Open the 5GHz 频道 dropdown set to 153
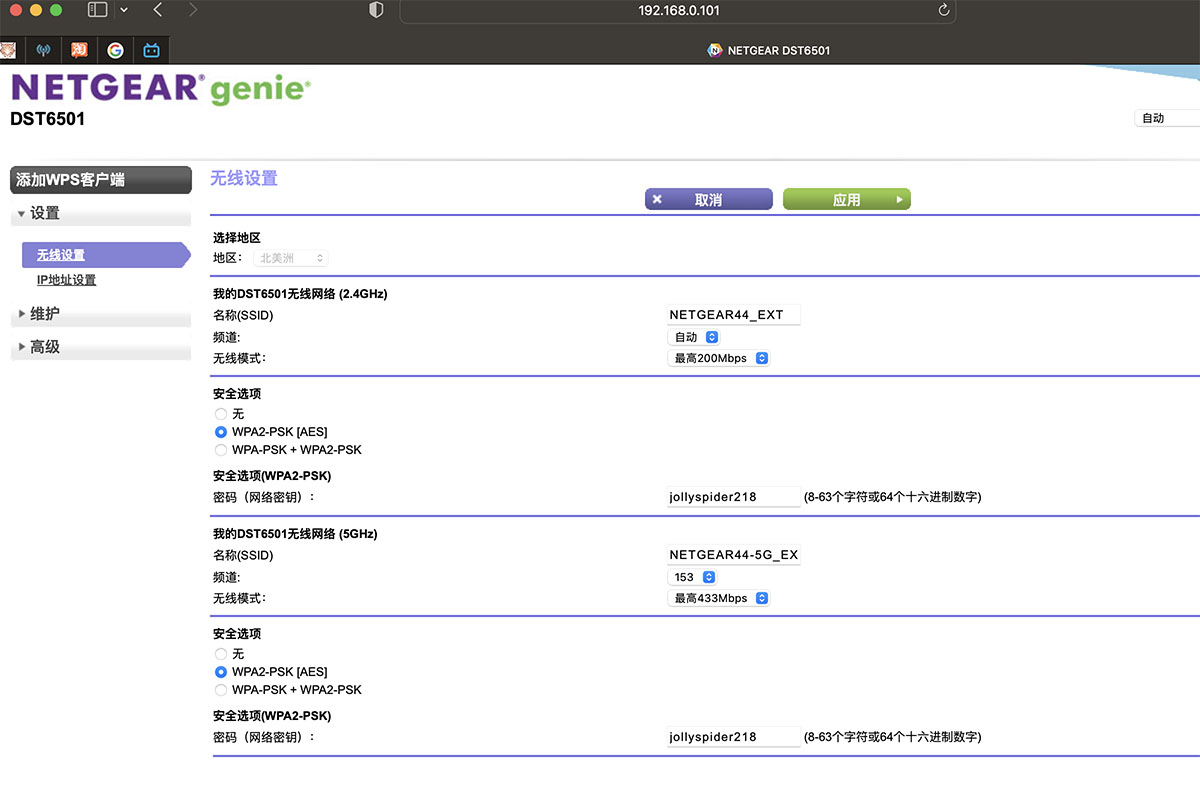 [692, 577]
